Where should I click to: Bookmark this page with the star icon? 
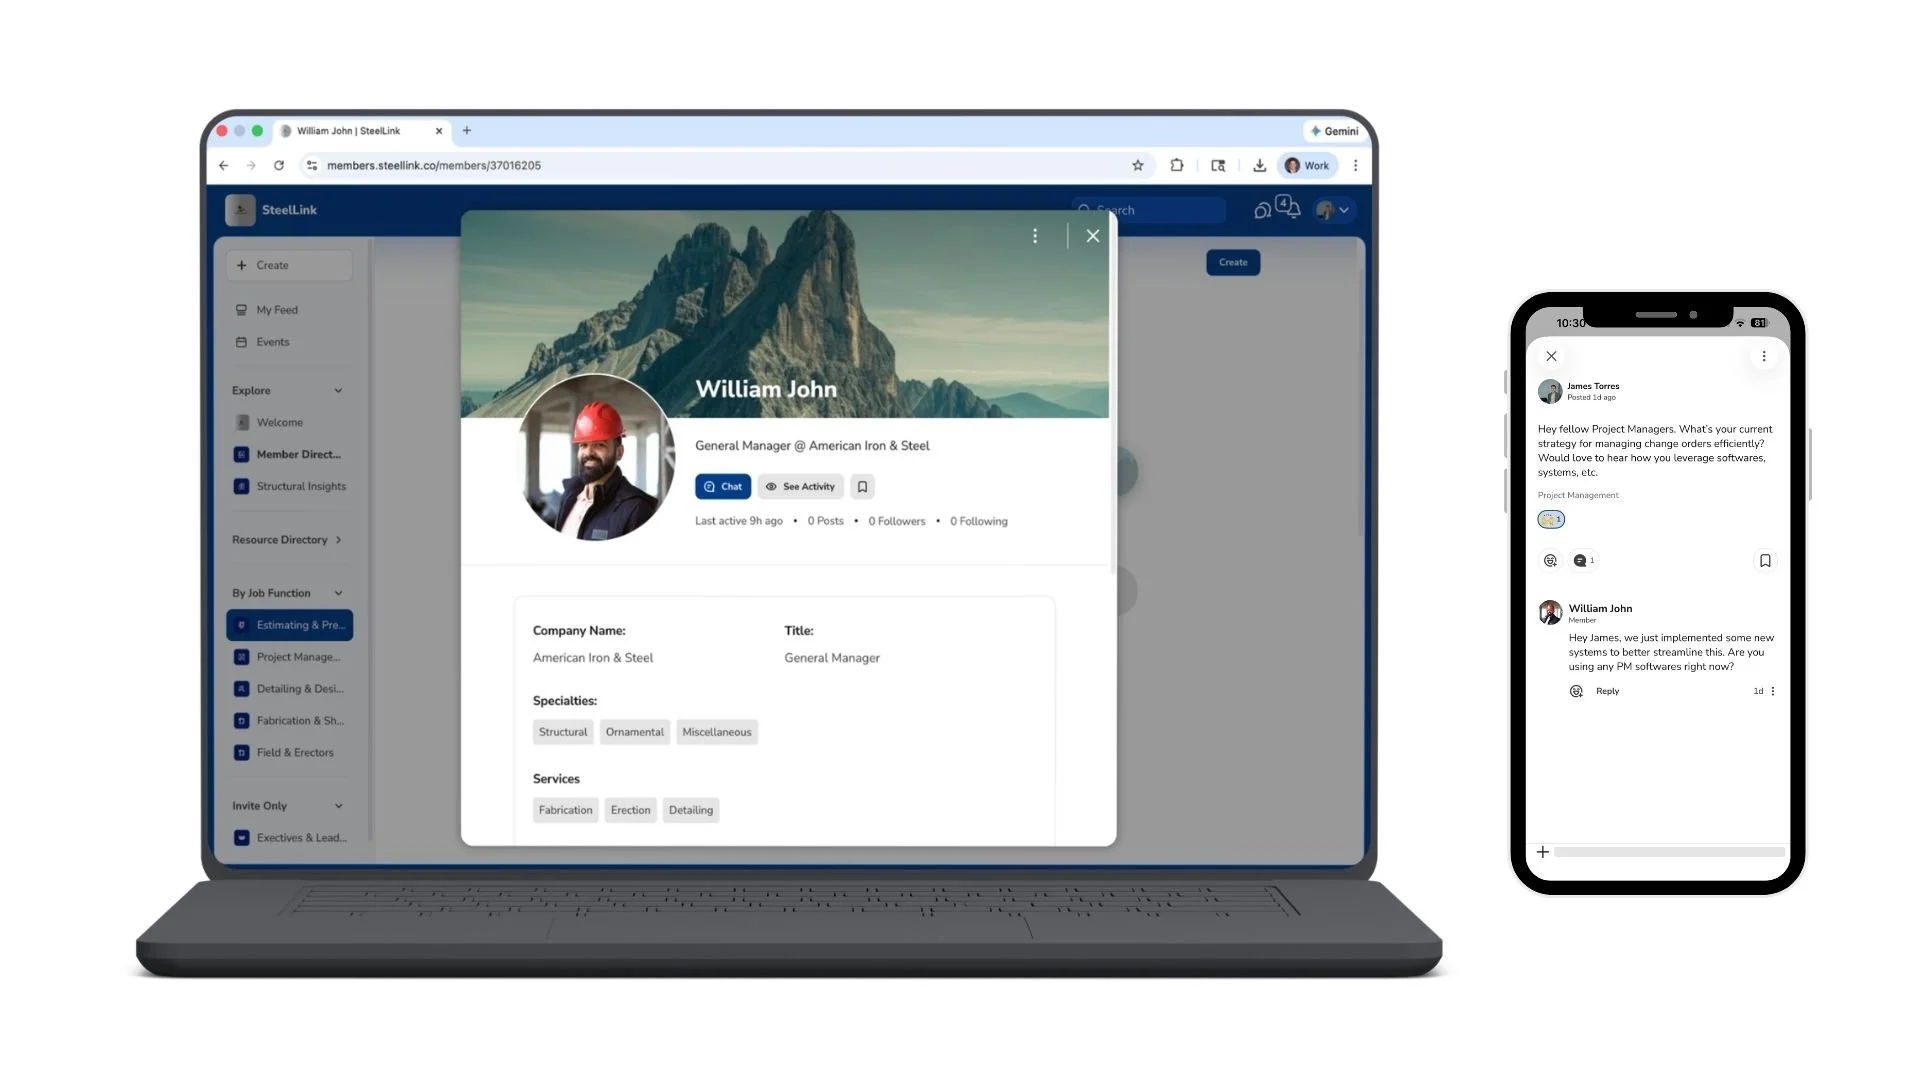[x=1137, y=166]
